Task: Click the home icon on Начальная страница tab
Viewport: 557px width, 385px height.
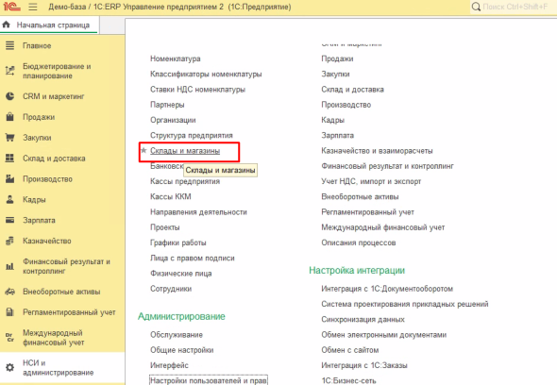Action: tap(6, 25)
